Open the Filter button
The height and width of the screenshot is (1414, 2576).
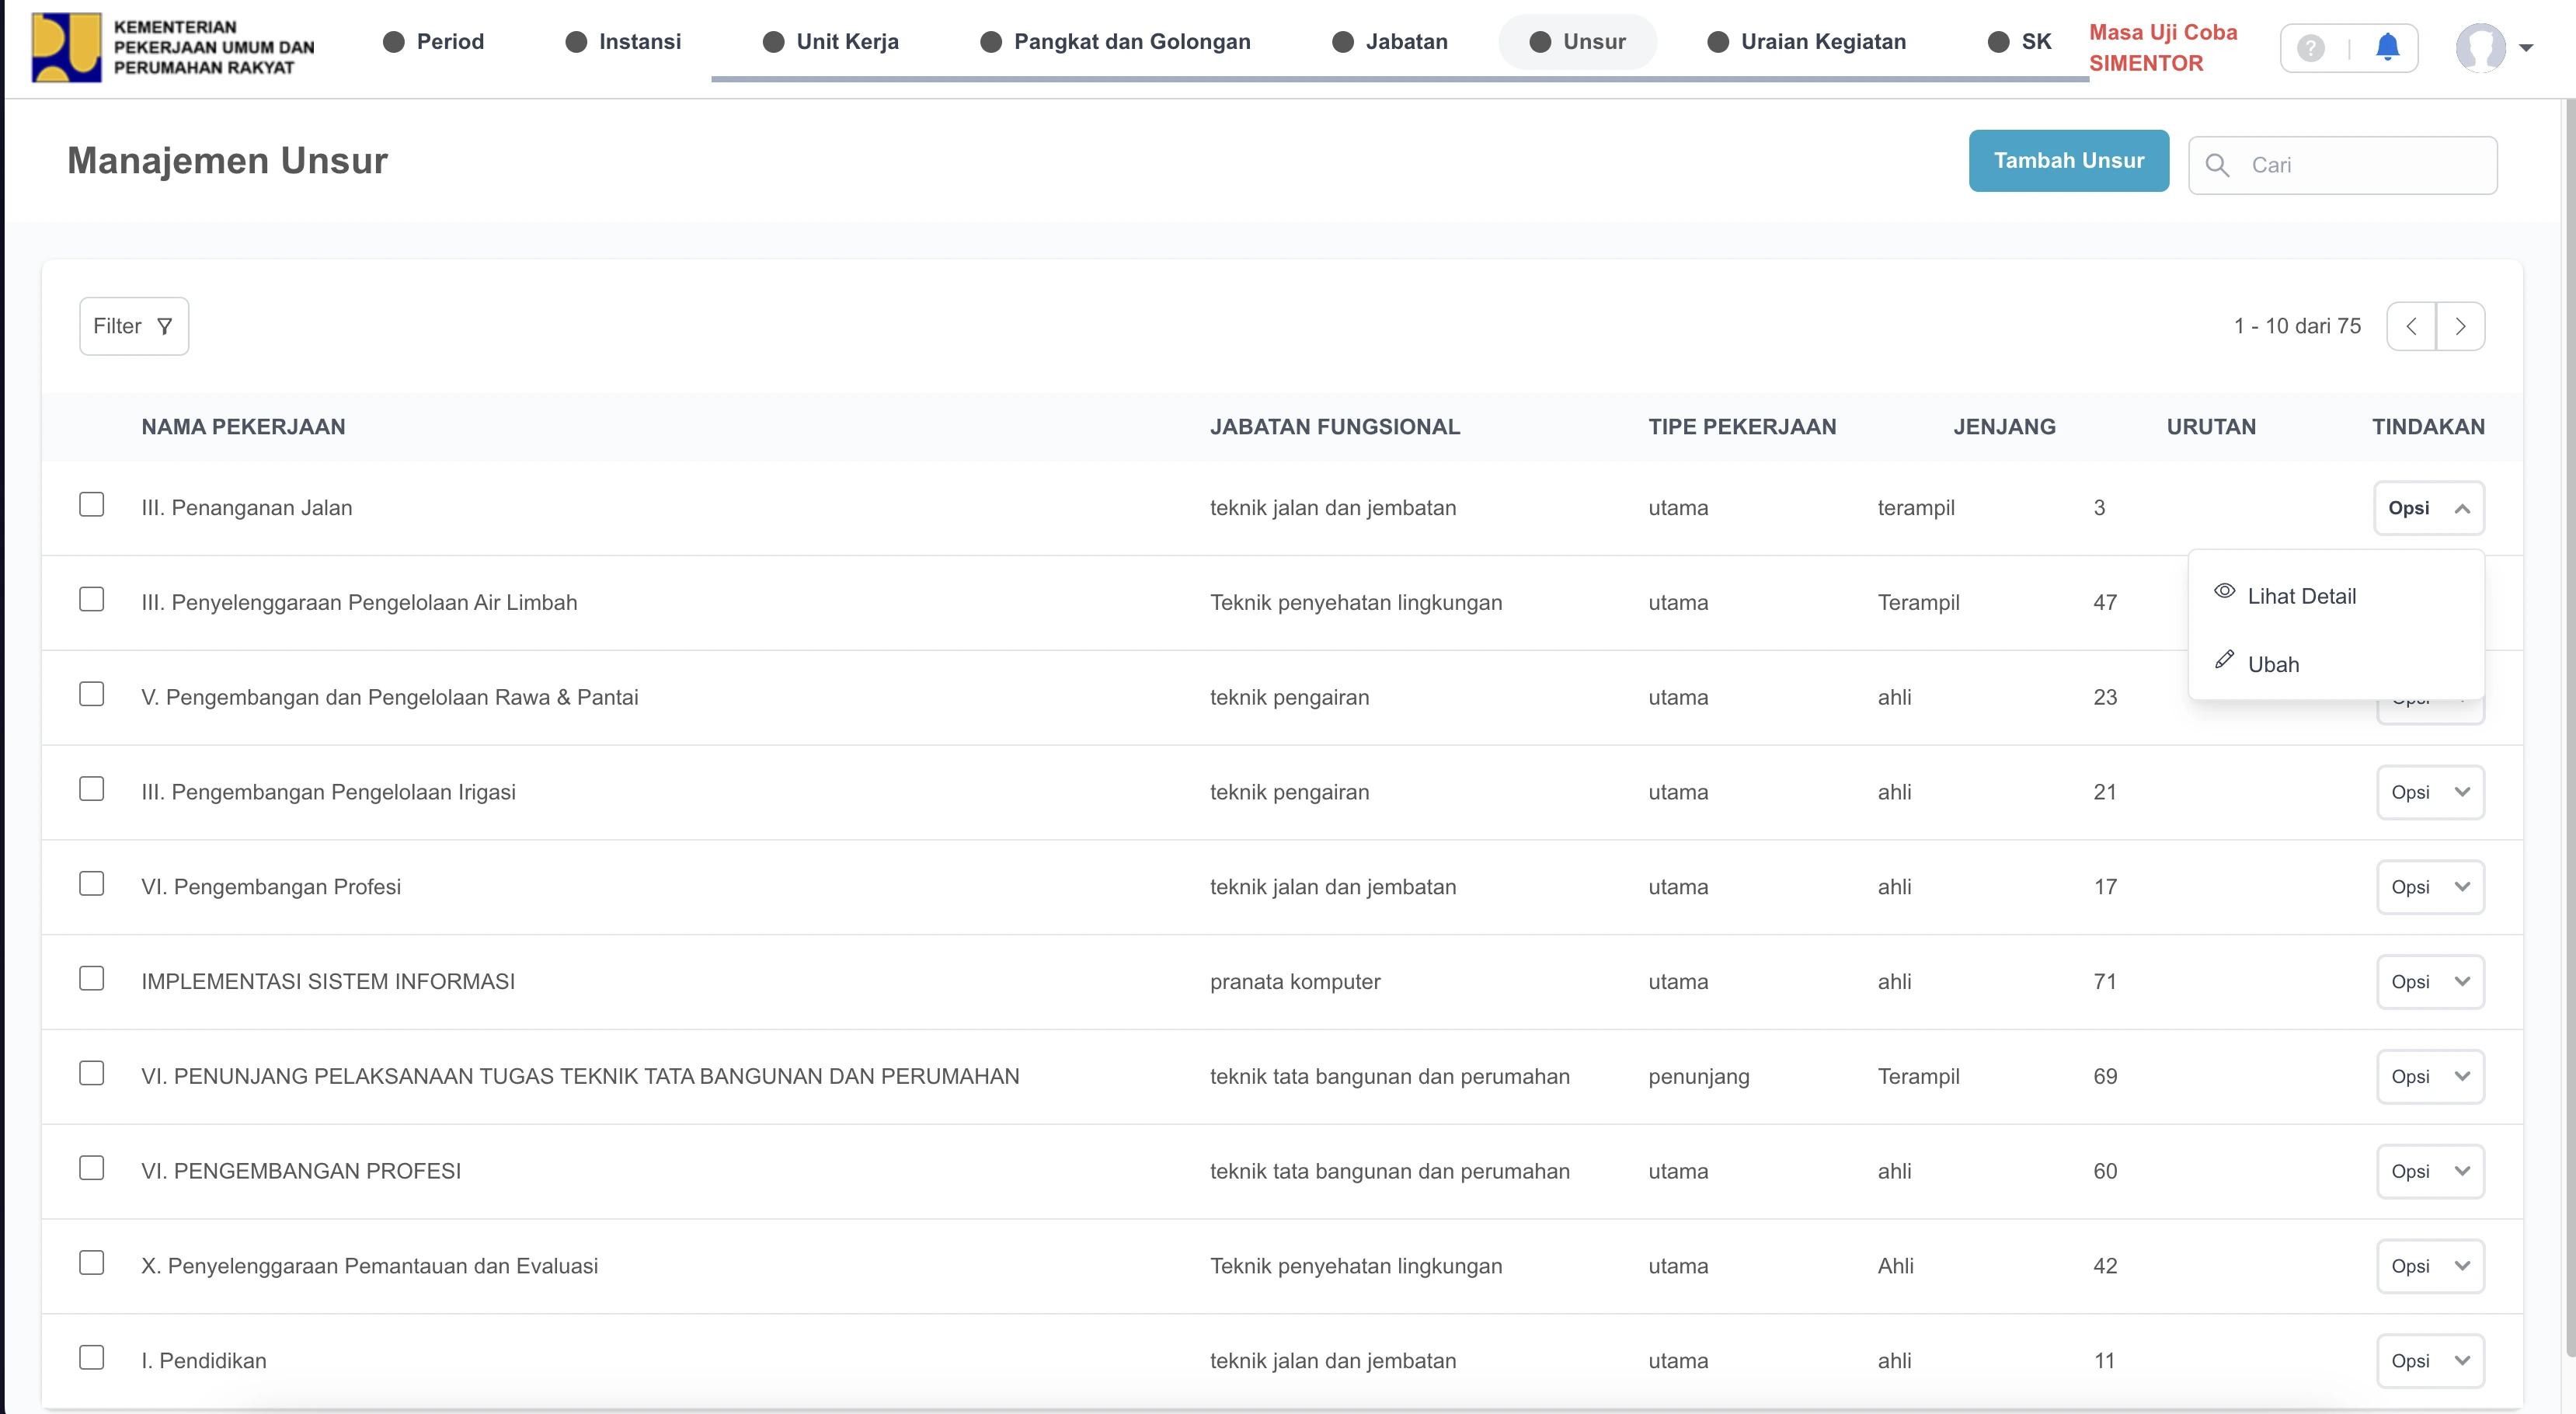tap(134, 326)
